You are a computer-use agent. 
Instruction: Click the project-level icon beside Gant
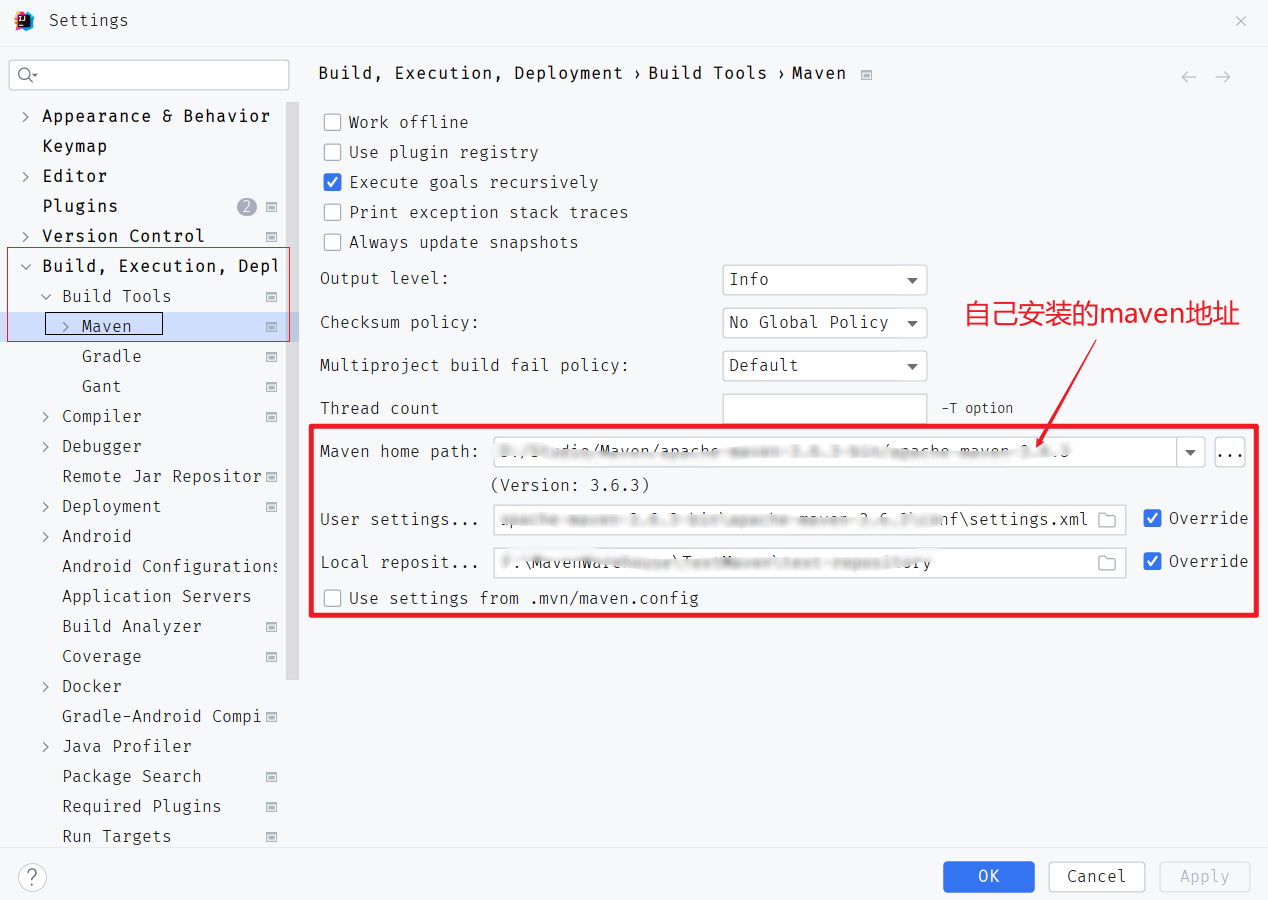point(271,387)
